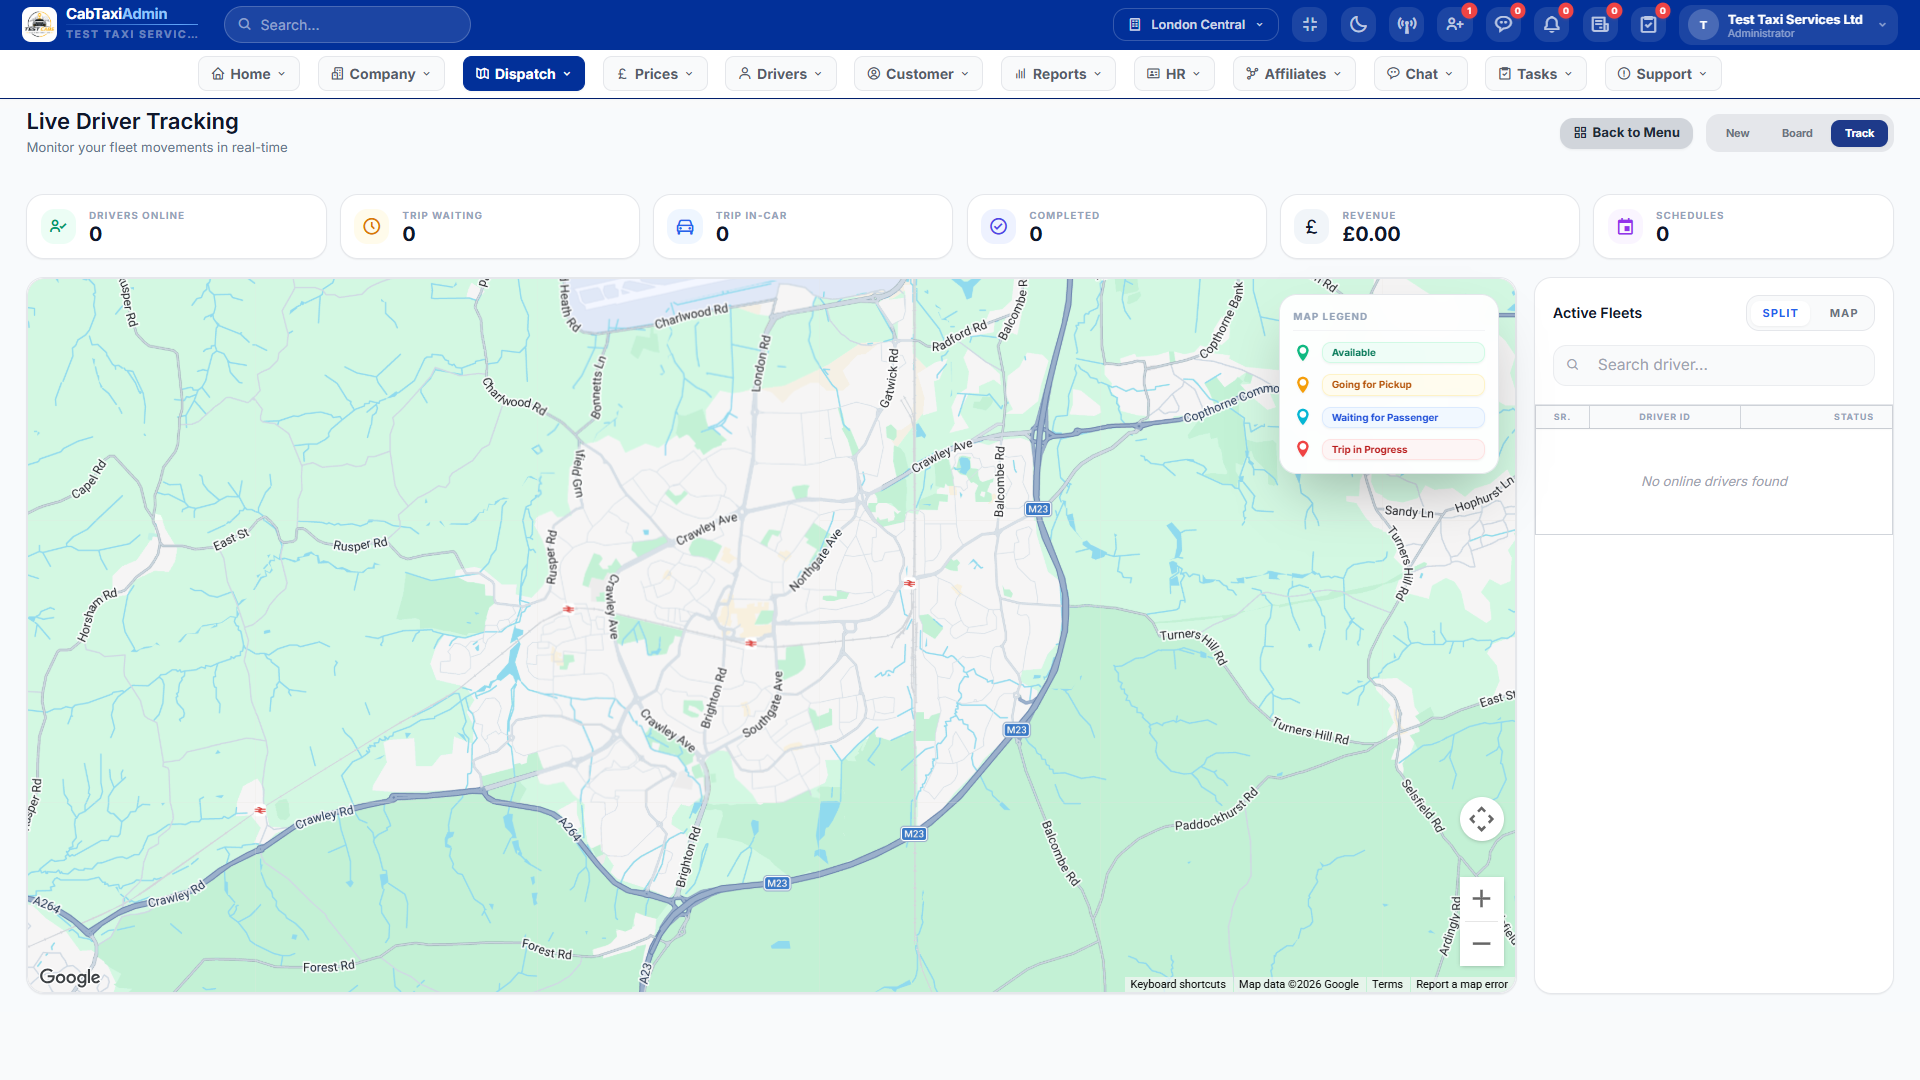
Task: Click the Completed checkmark icon
Action: pos(998,226)
